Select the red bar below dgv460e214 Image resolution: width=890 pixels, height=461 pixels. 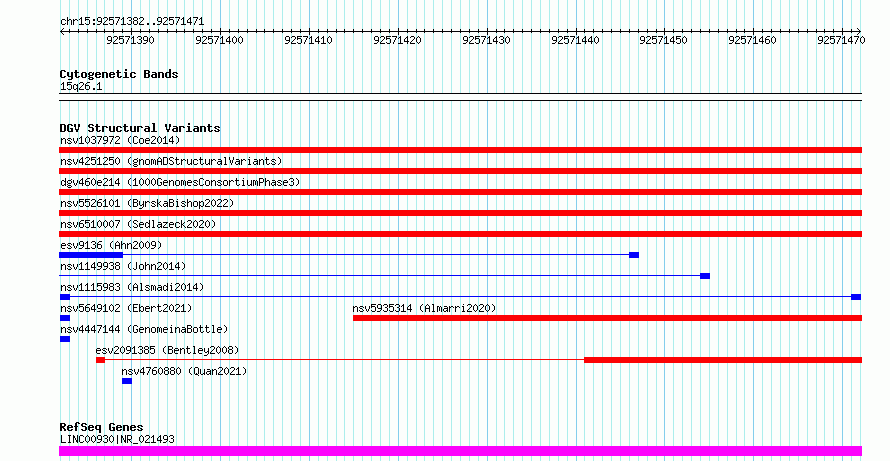pos(460,192)
